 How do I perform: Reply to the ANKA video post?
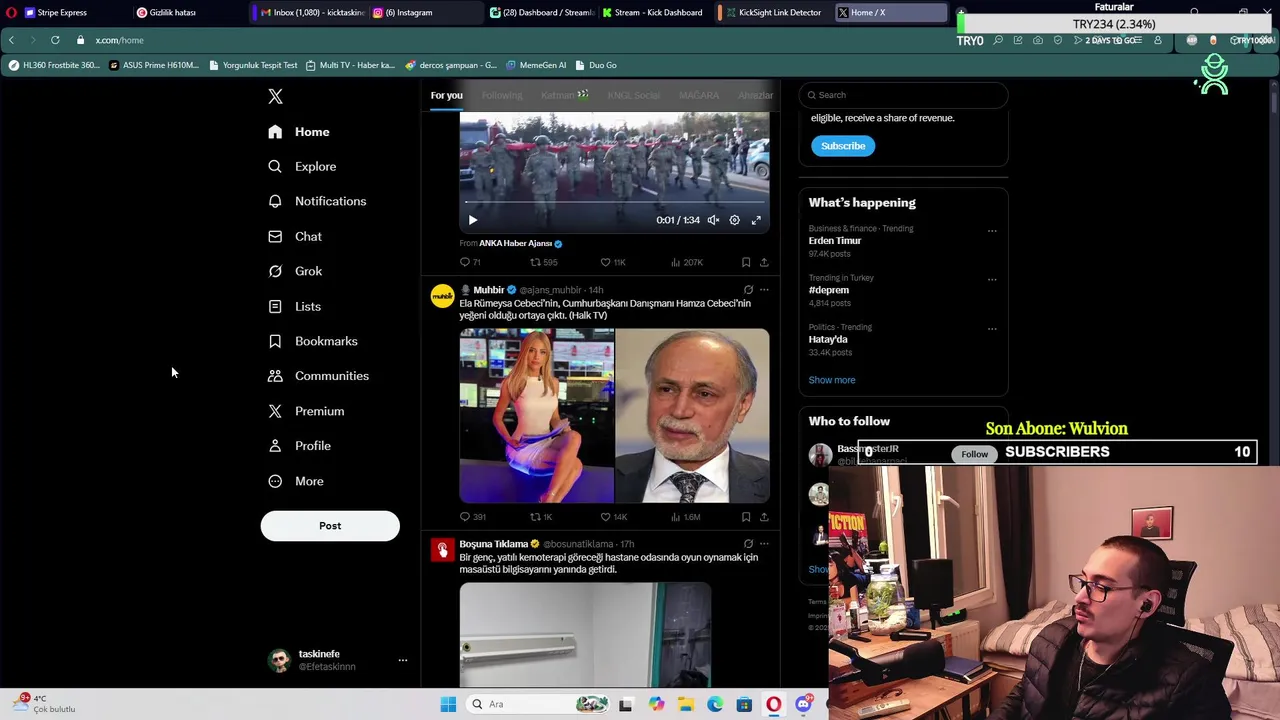(x=470, y=262)
